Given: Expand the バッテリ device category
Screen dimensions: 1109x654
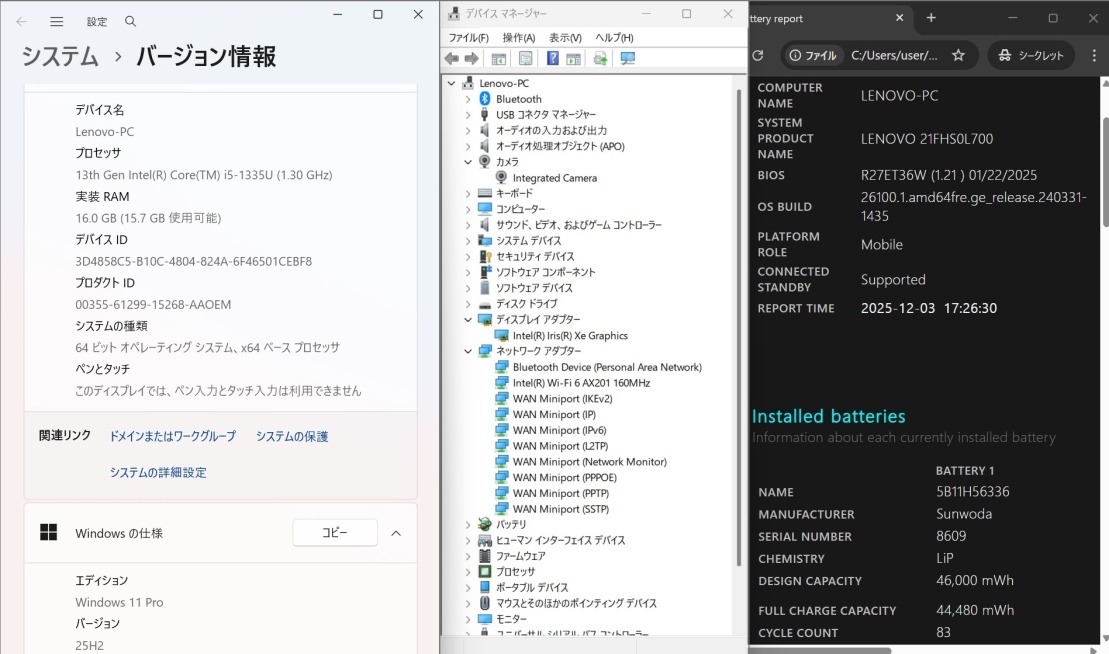Looking at the screenshot, I should [x=467, y=524].
